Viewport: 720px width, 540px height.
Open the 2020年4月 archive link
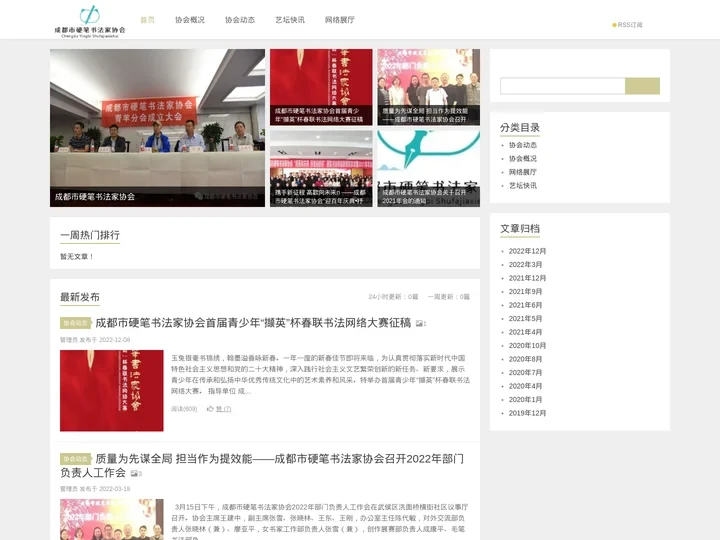coord(525,386)
